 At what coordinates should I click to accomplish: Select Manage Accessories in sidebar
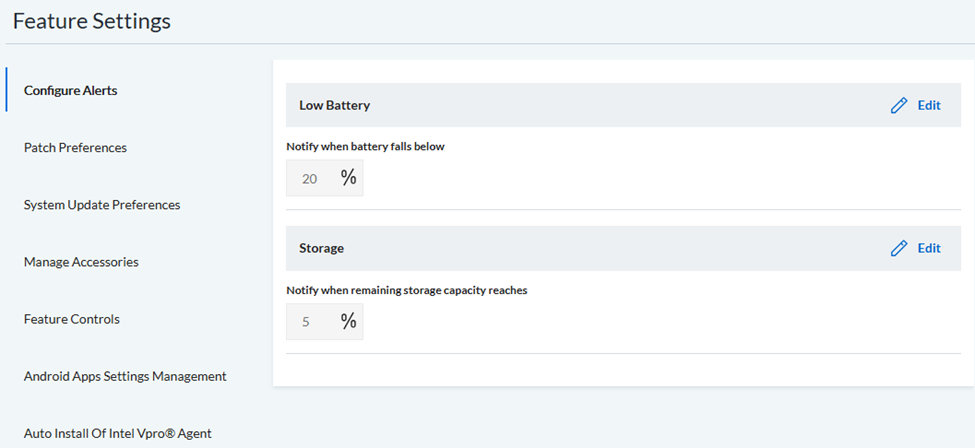(x=81, y=262)
